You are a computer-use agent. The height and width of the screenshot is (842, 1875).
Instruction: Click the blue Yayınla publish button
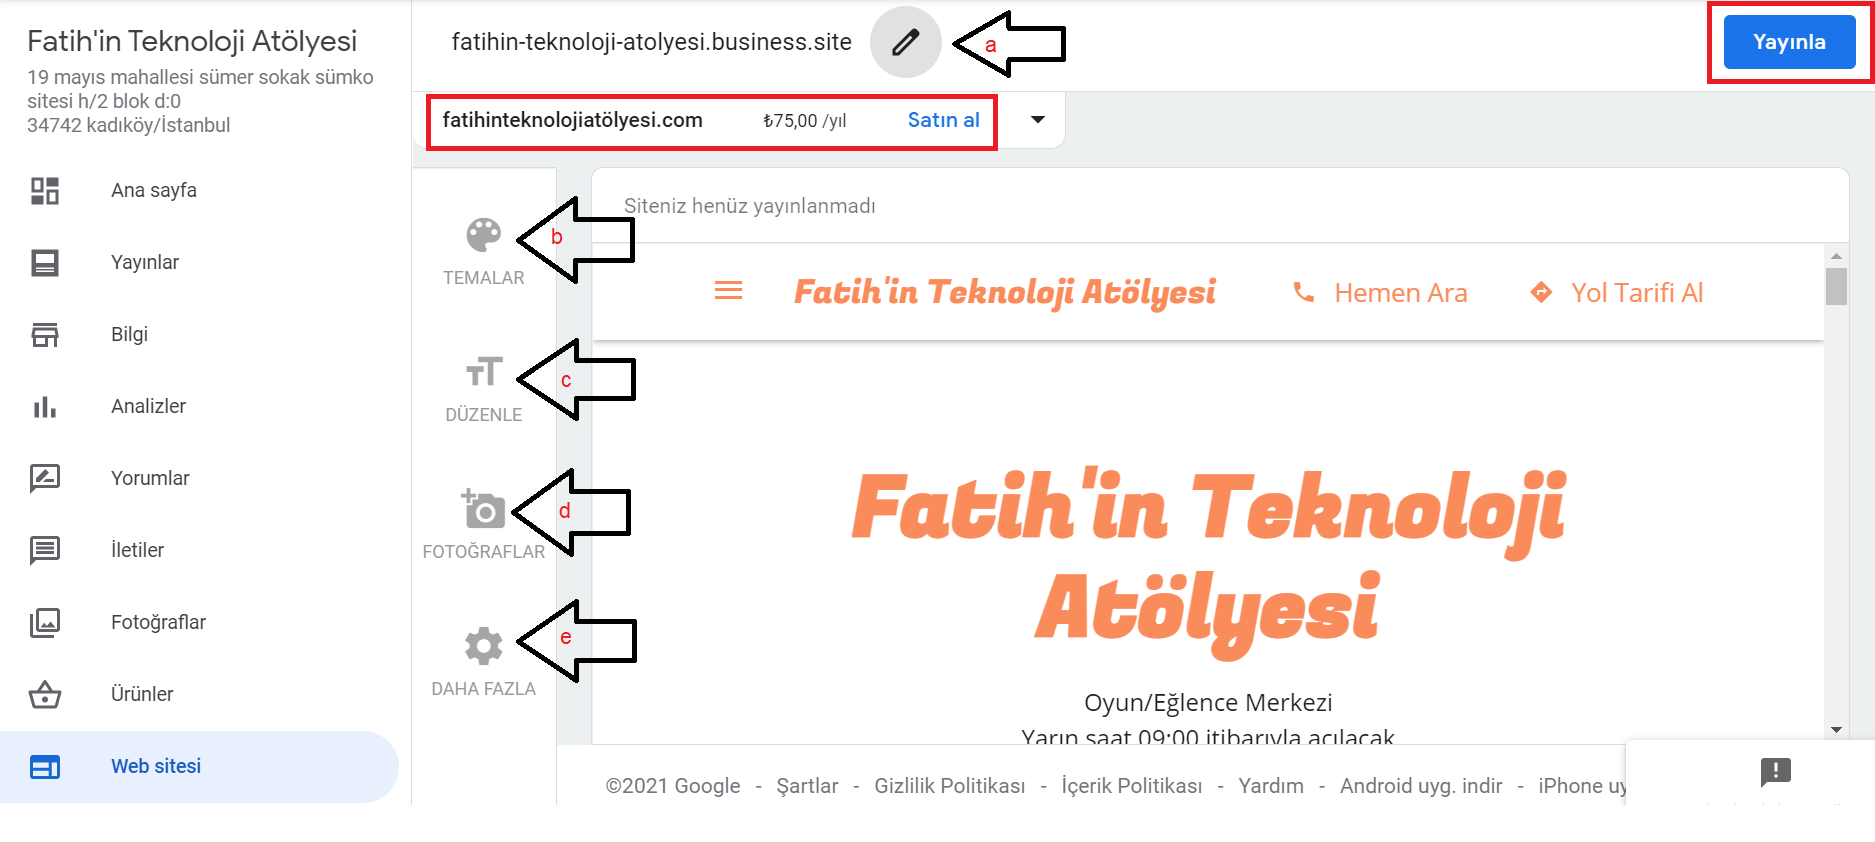(x=1789, y=42)
